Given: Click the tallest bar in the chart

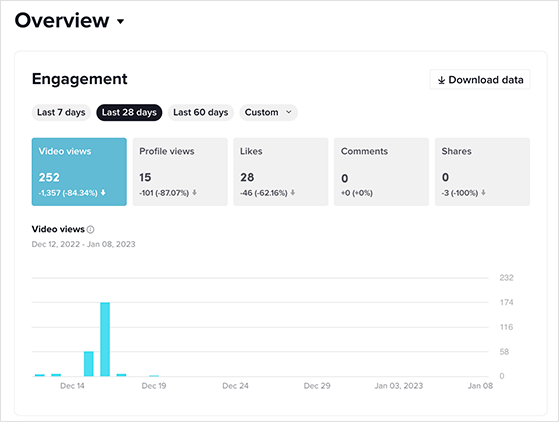Looking at the screenshot, I should 105,339.
